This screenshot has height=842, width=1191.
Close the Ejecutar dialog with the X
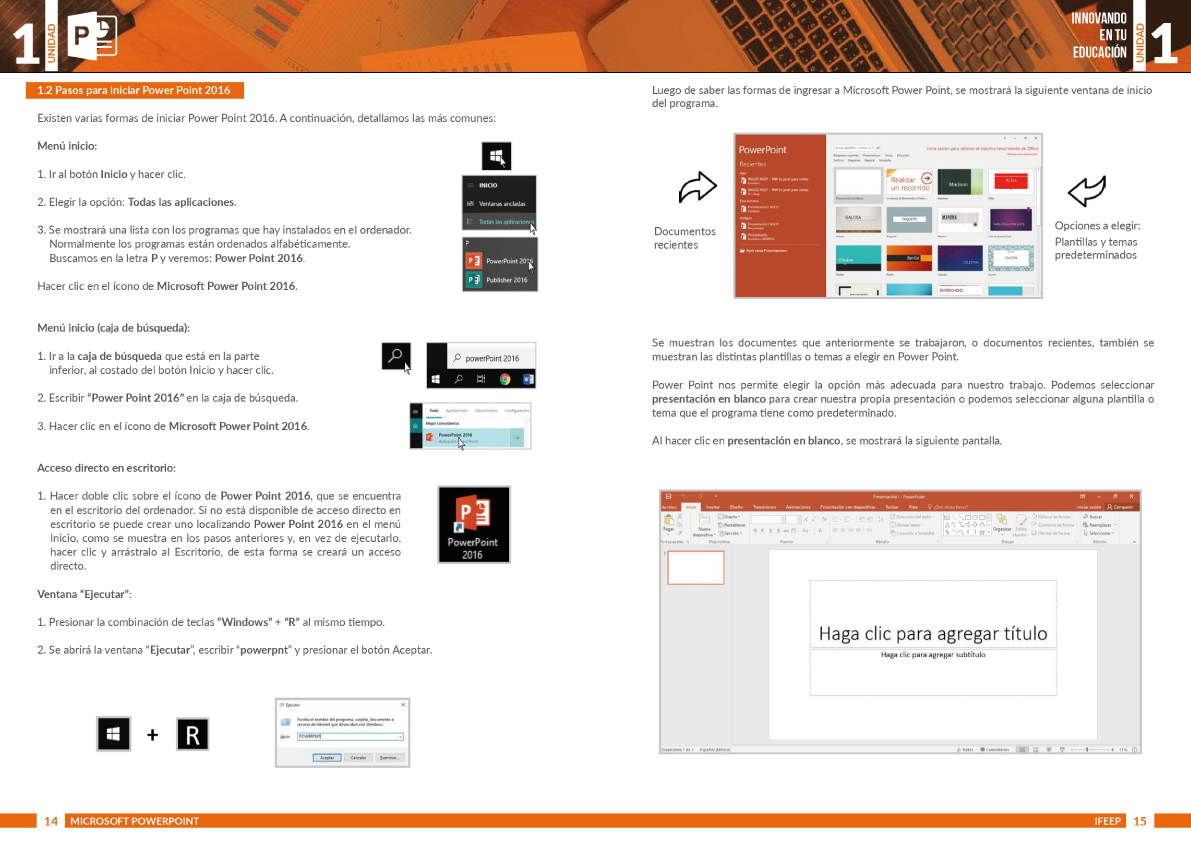403,705
